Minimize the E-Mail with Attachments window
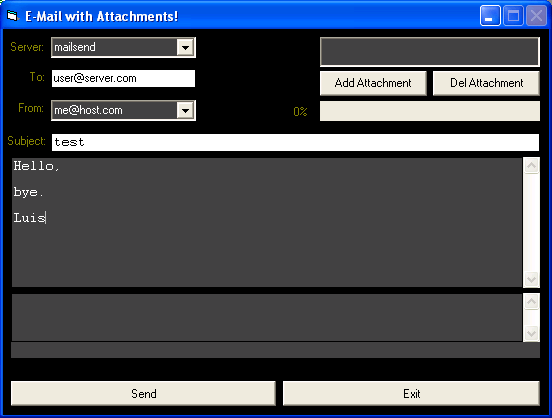This screenshot has width=552, height=418. click(x=490, y=16)
